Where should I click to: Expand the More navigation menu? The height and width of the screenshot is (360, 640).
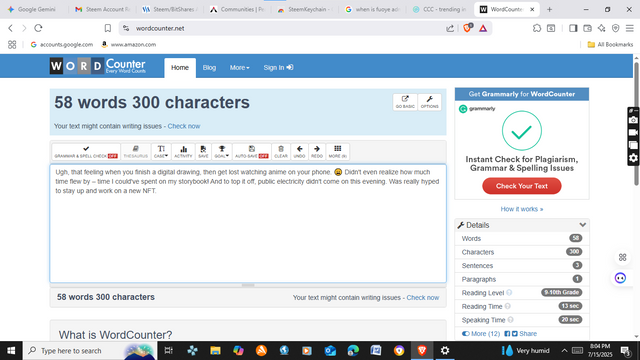(x=240, y=68)
